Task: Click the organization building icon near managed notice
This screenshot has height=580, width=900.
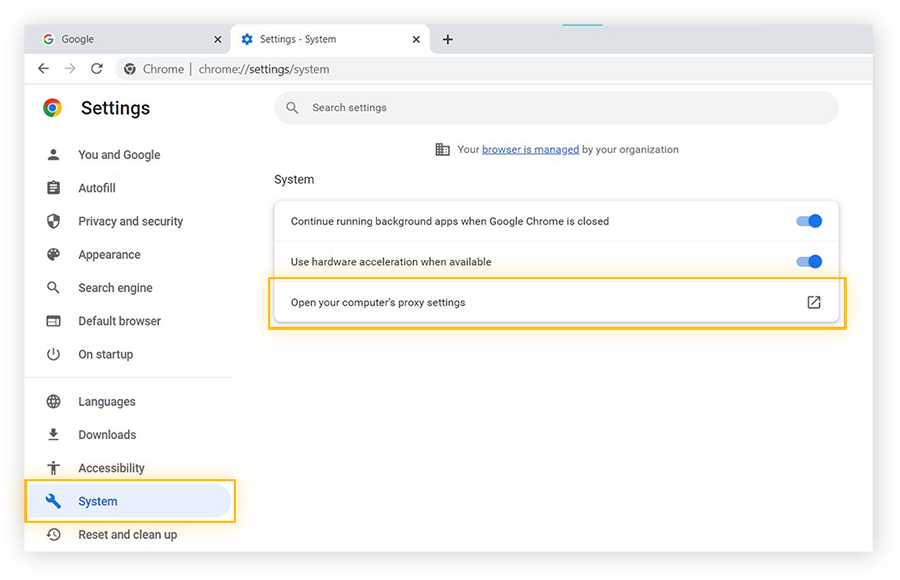Action: pyautogui.click(x=442, y=149)
